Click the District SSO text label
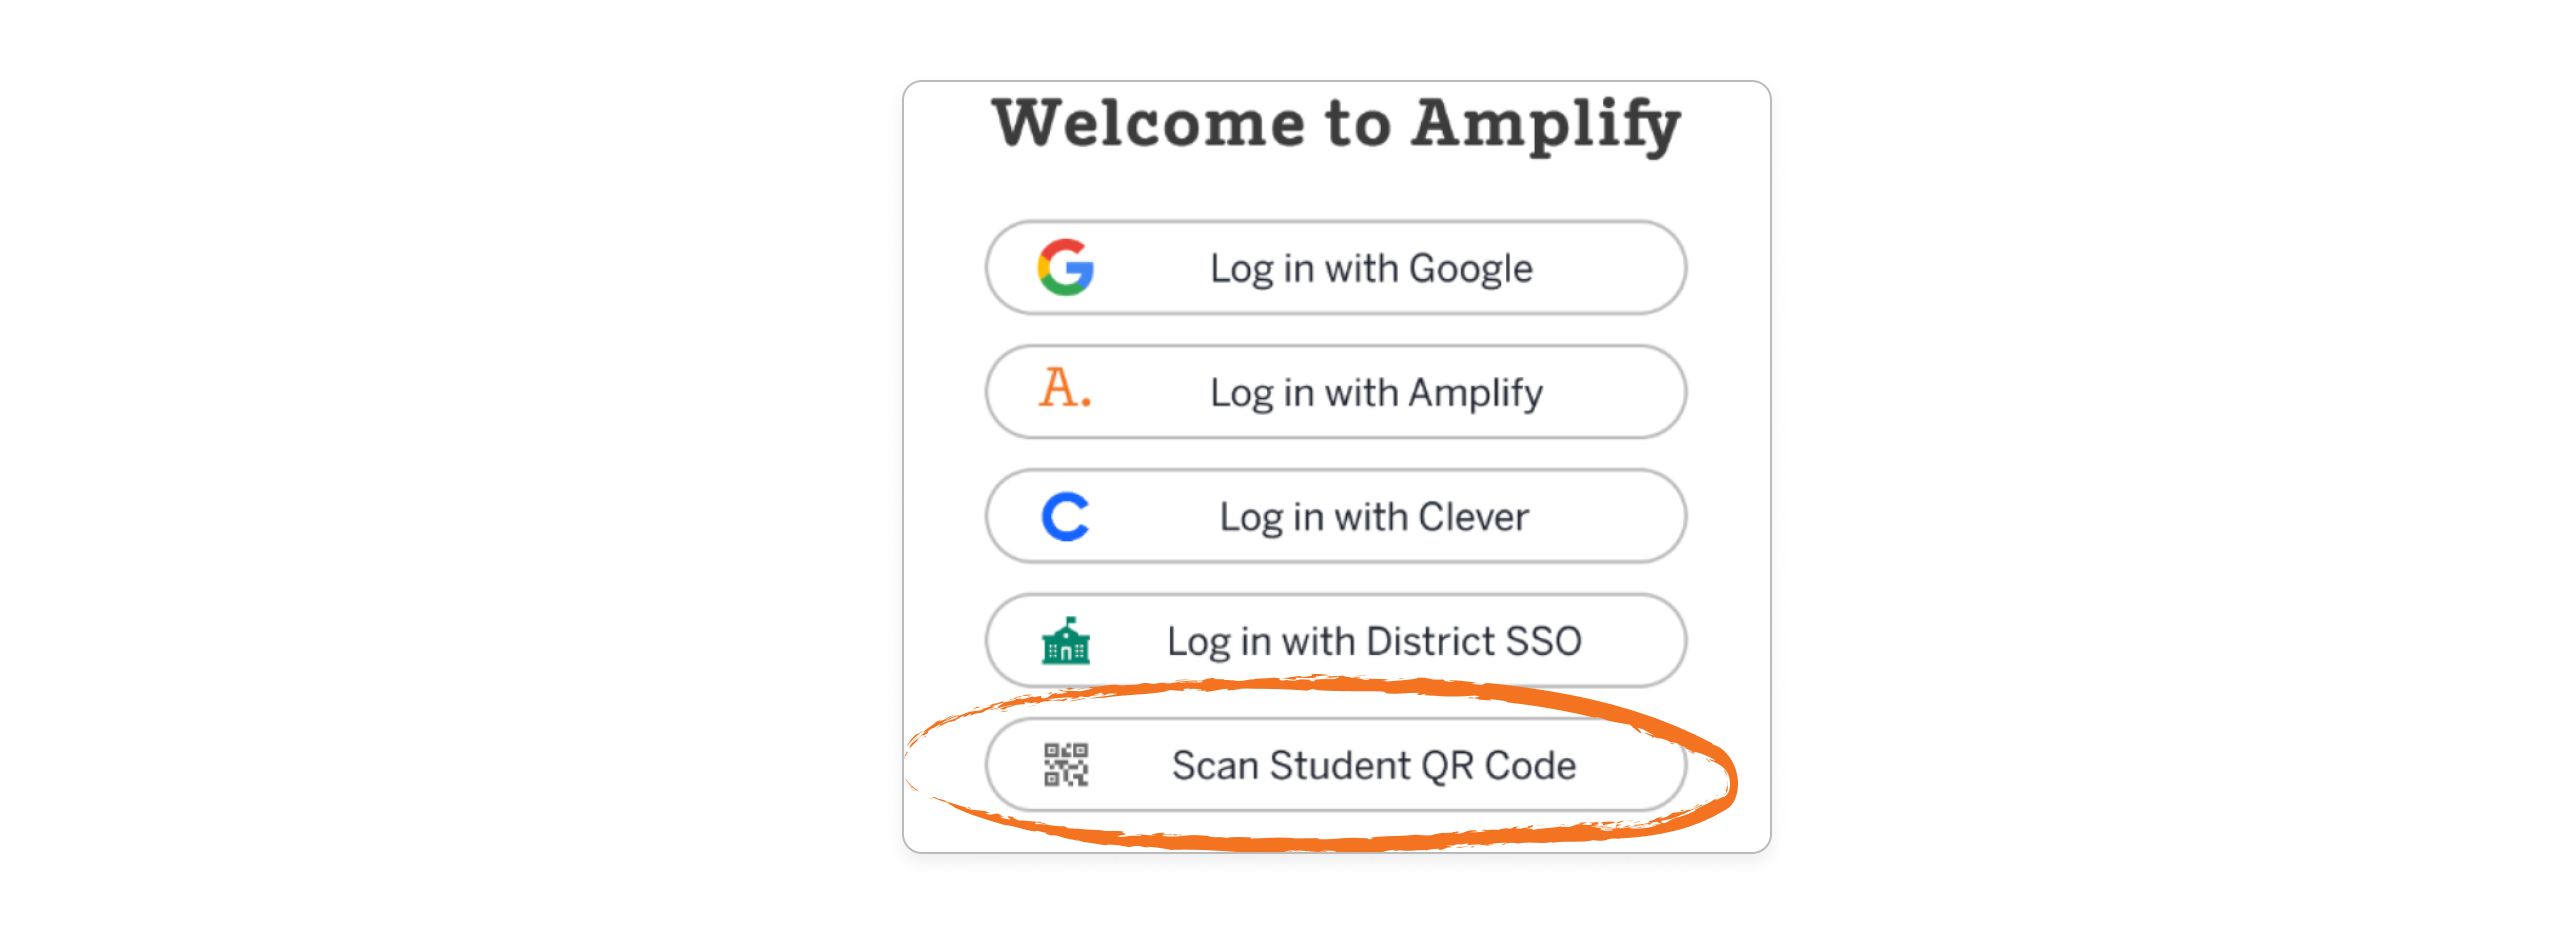Screen dimensions: 2560x934 point(1473,641)
